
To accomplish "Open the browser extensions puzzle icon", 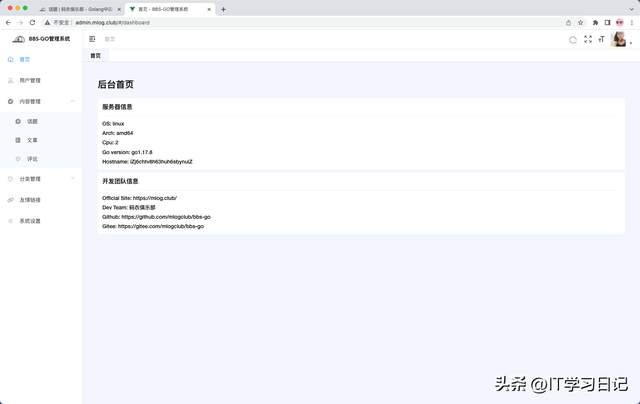I will (595, 22).
